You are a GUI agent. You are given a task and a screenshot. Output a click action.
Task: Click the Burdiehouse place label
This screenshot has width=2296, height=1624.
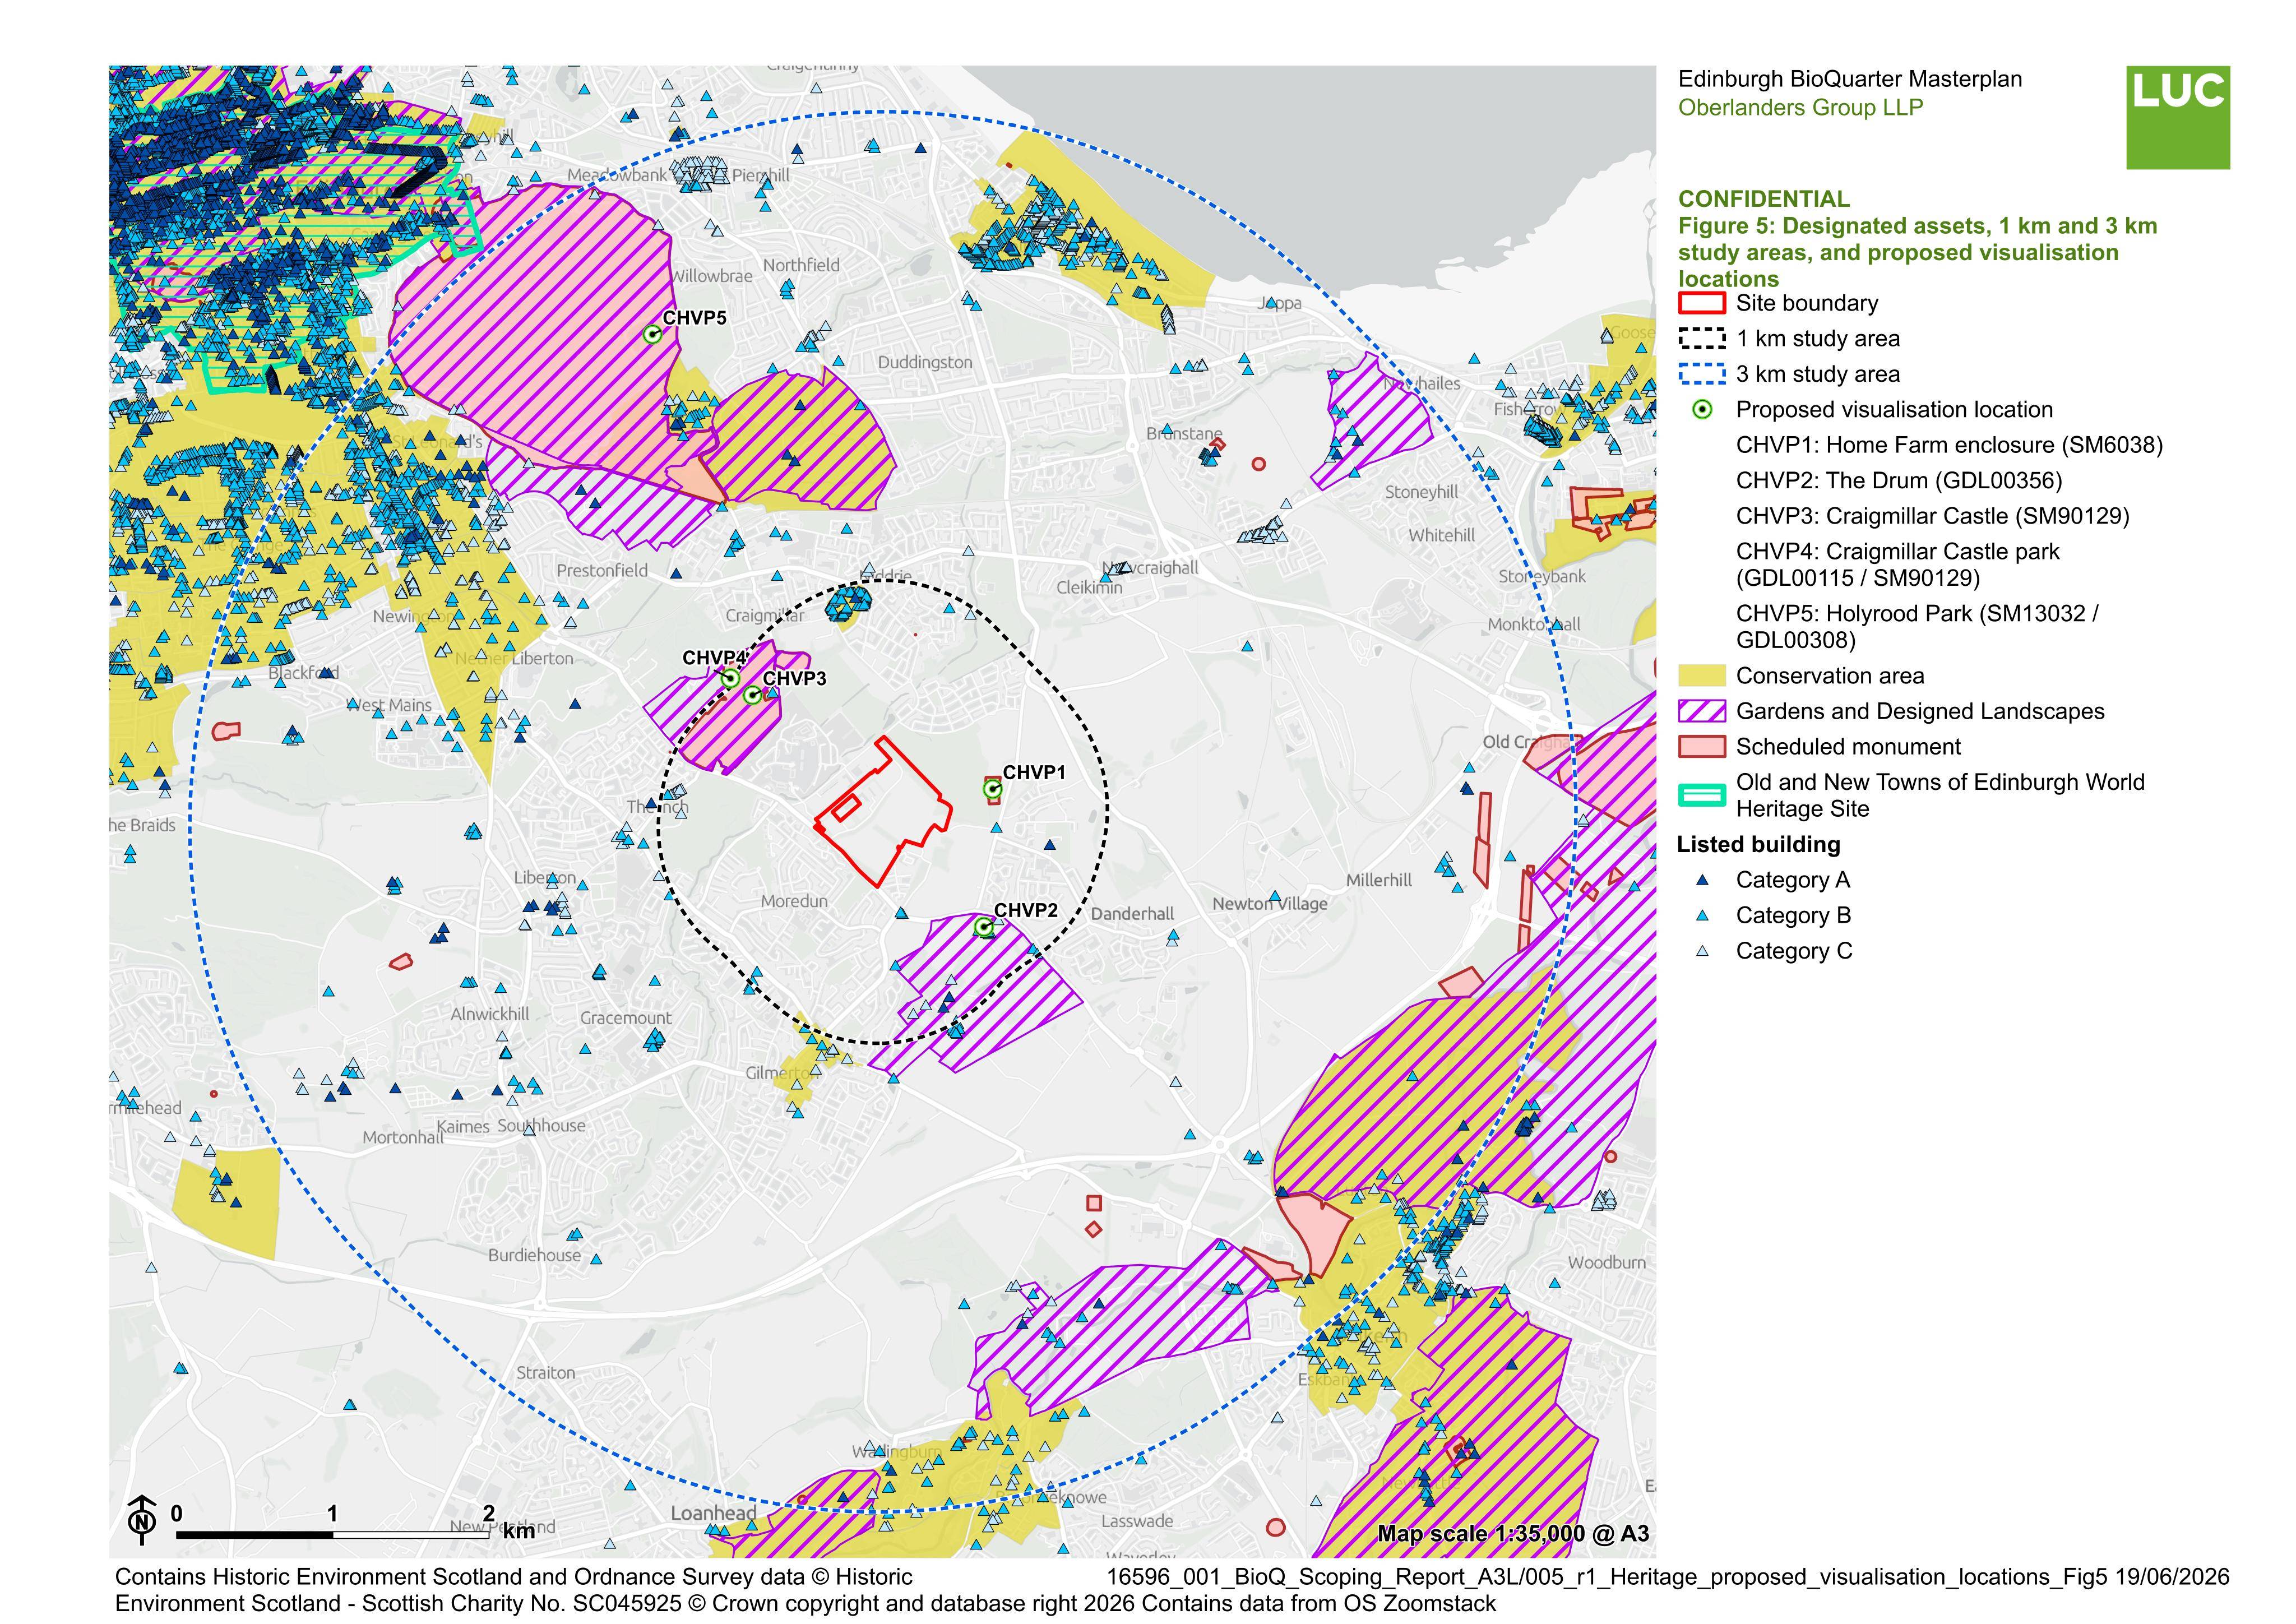click(534, 1255)
